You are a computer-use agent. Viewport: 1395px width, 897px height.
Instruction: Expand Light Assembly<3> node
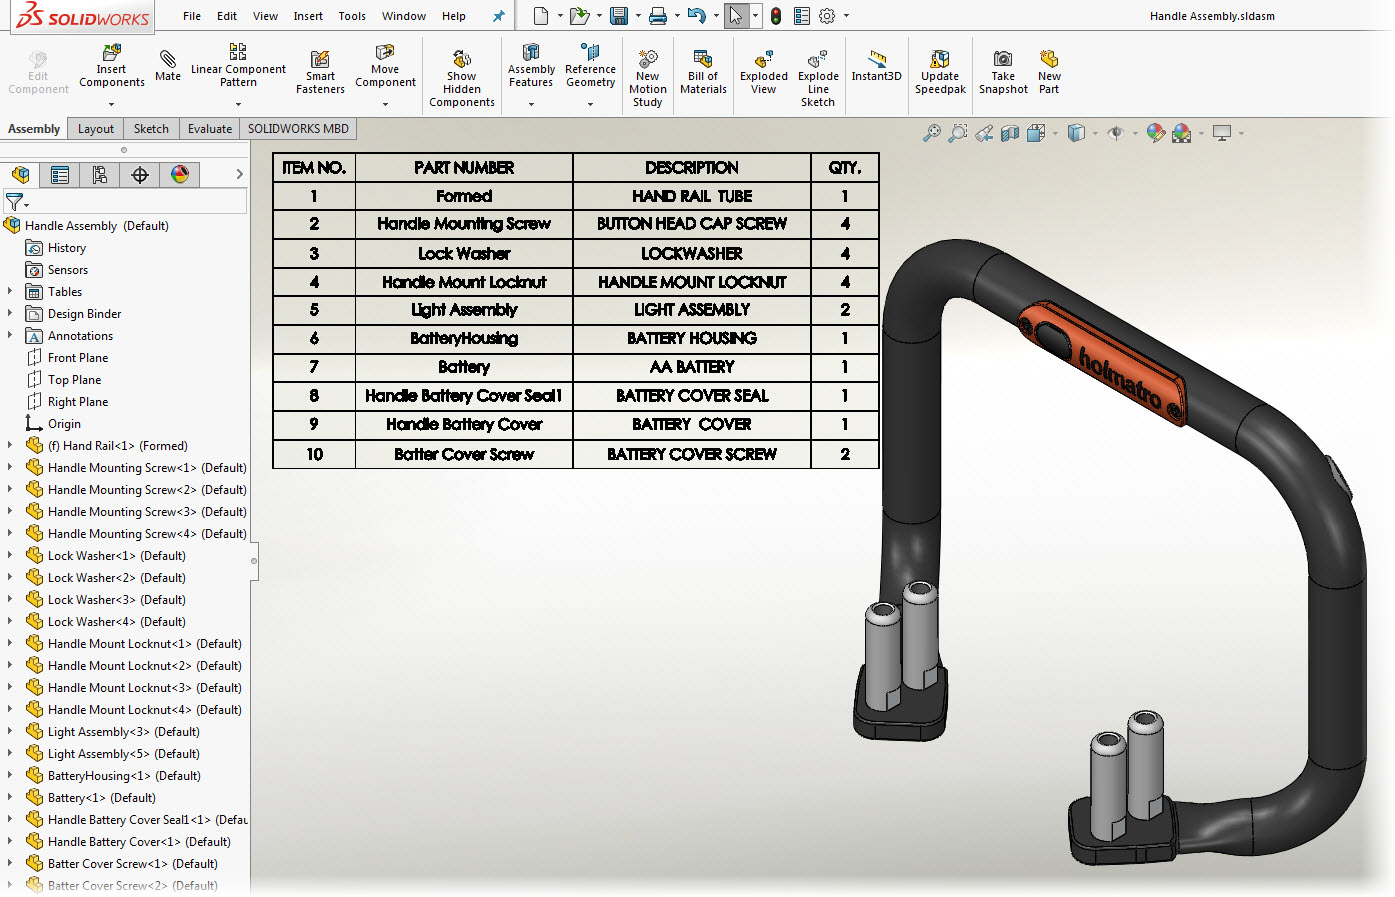pos(10,732)
